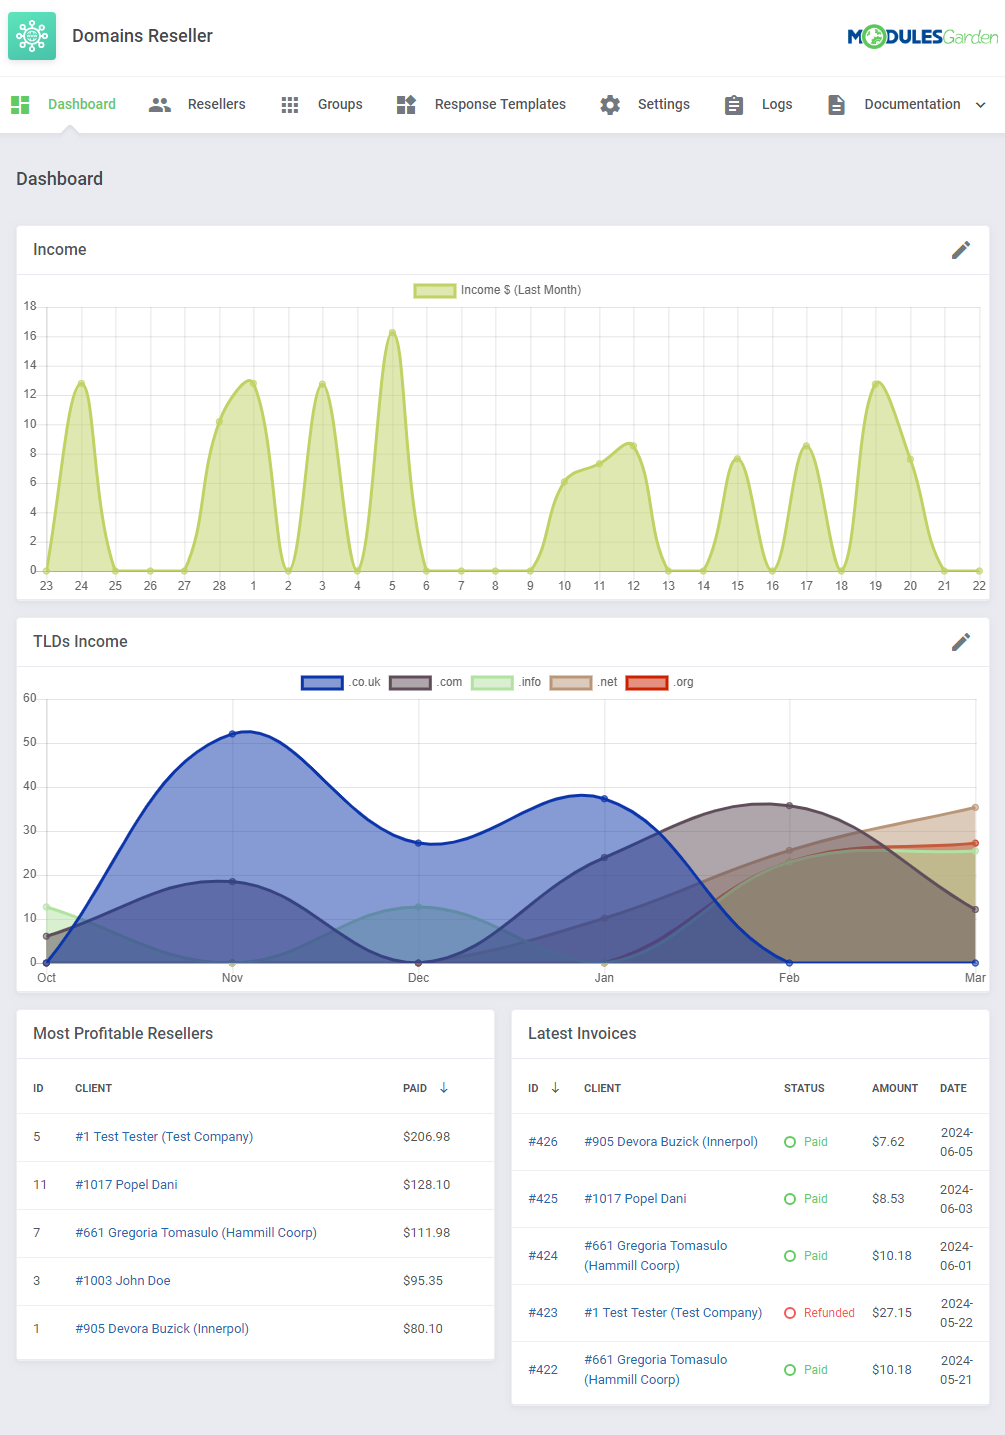The height and width of the screenshot is (1435, 1005).
Task: Click the 2024-06-05 invoice date
Action: point(956,1142)
